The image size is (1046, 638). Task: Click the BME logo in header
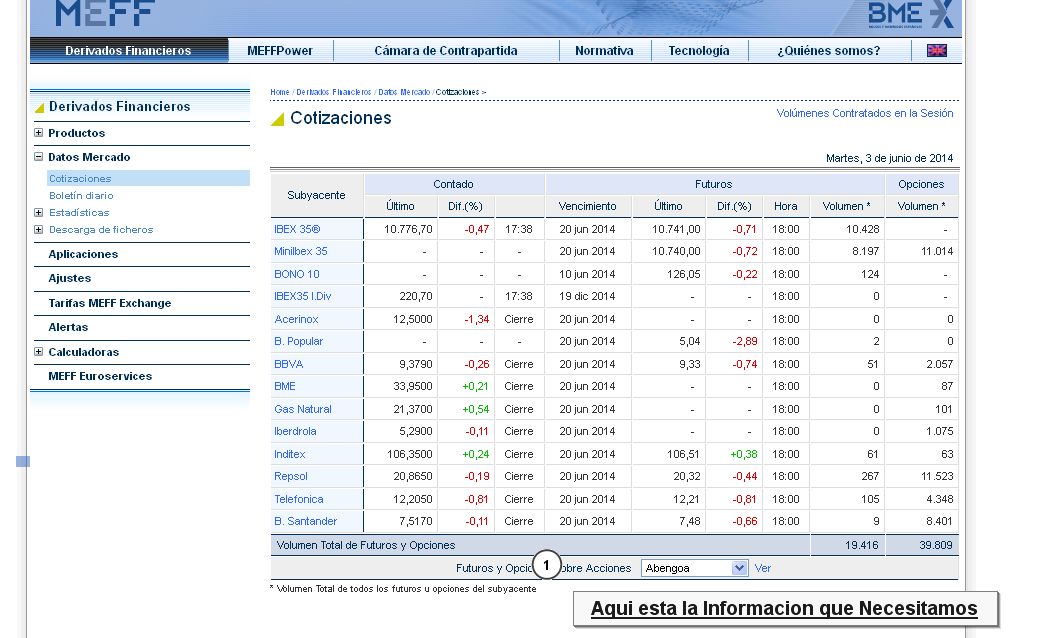click(x=911, y=14)
